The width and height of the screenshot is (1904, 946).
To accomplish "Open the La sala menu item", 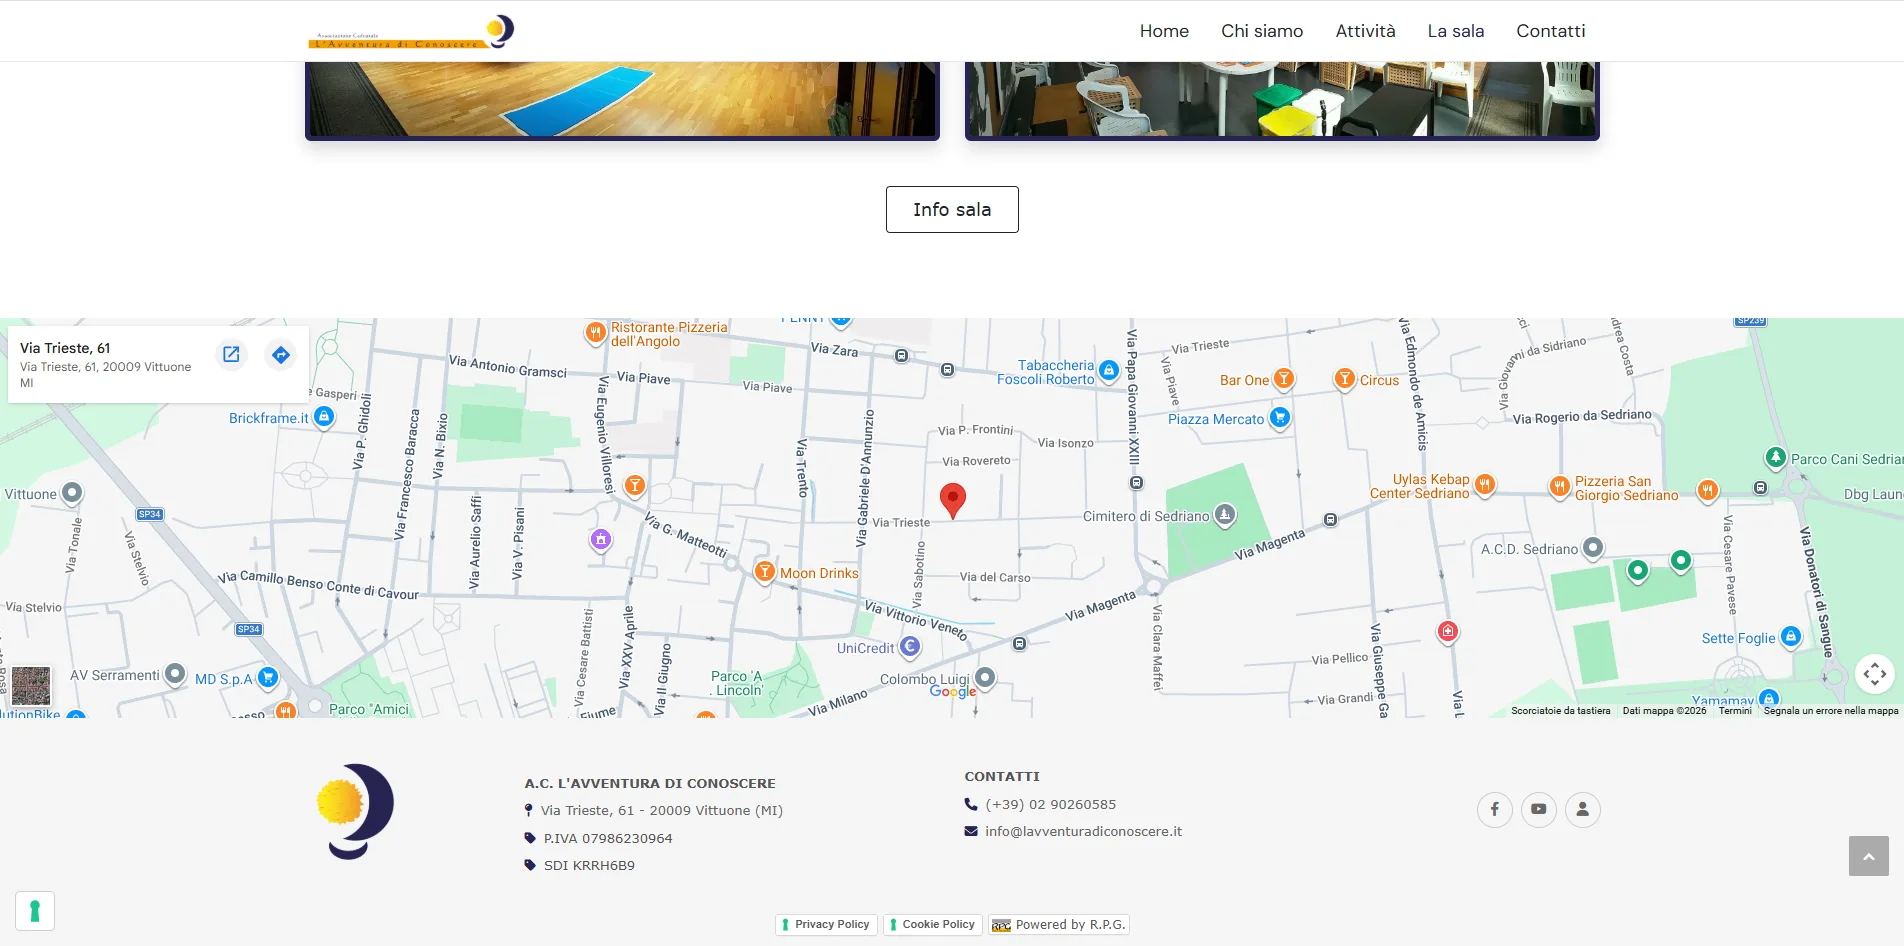I will [x=1455, y=31].
